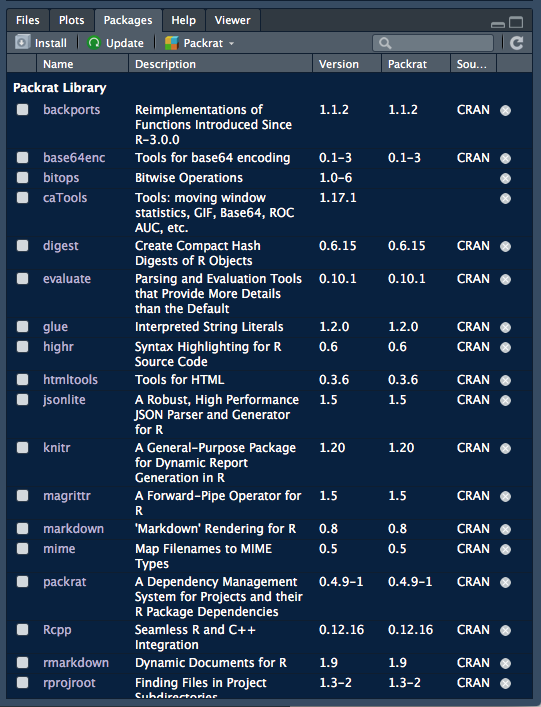The image size is (541, 707).
Task: Check the evaluate package checkbox
Action: pos(23,279)
